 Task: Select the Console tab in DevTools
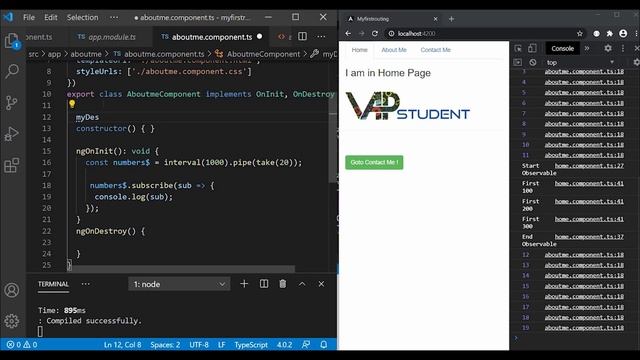tap(562, 48)
